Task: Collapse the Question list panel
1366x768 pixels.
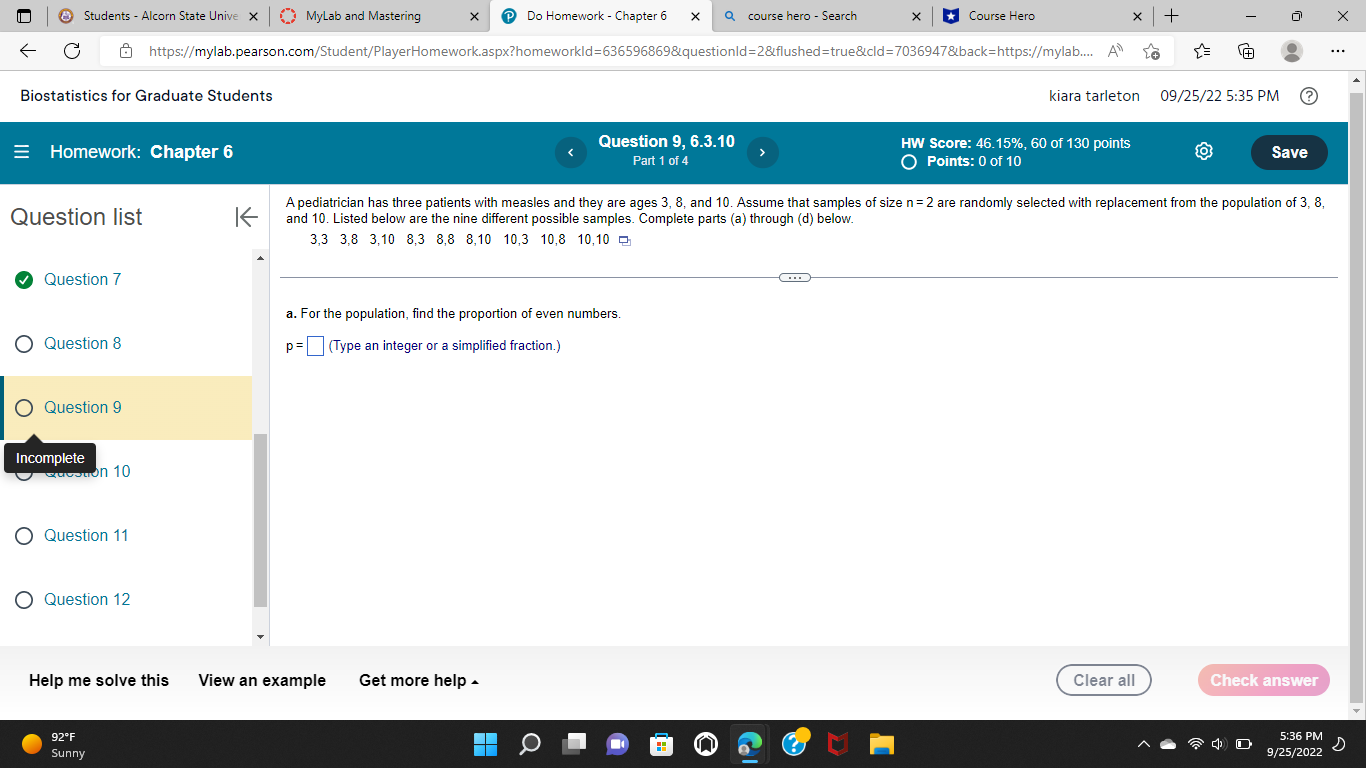Action: tap(246, 216)
